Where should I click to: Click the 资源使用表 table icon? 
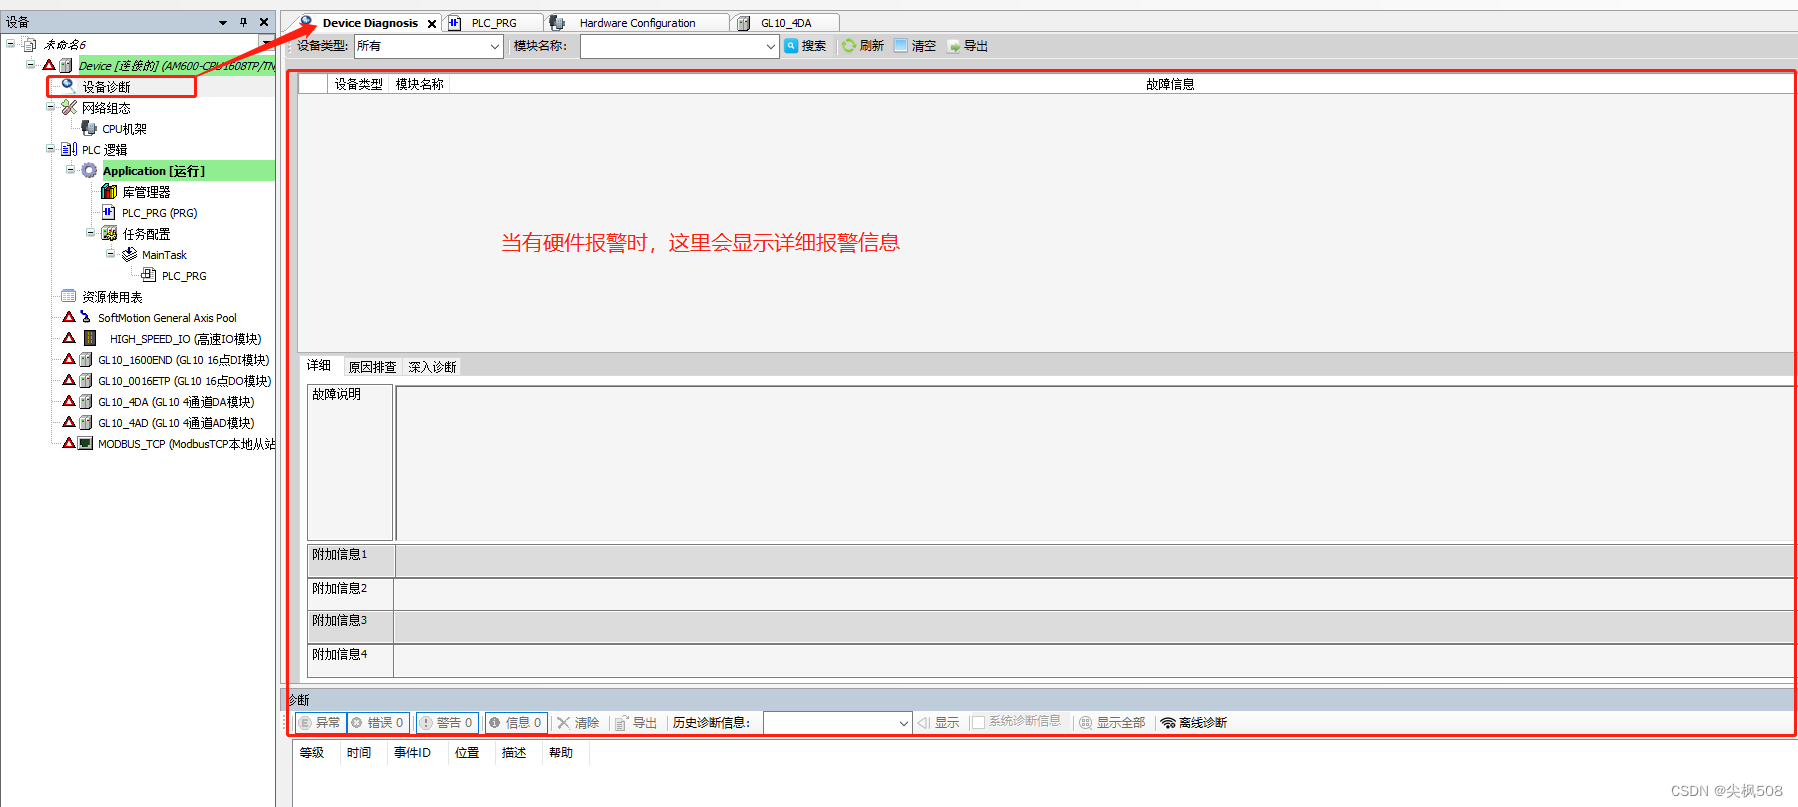pos(68,296)
